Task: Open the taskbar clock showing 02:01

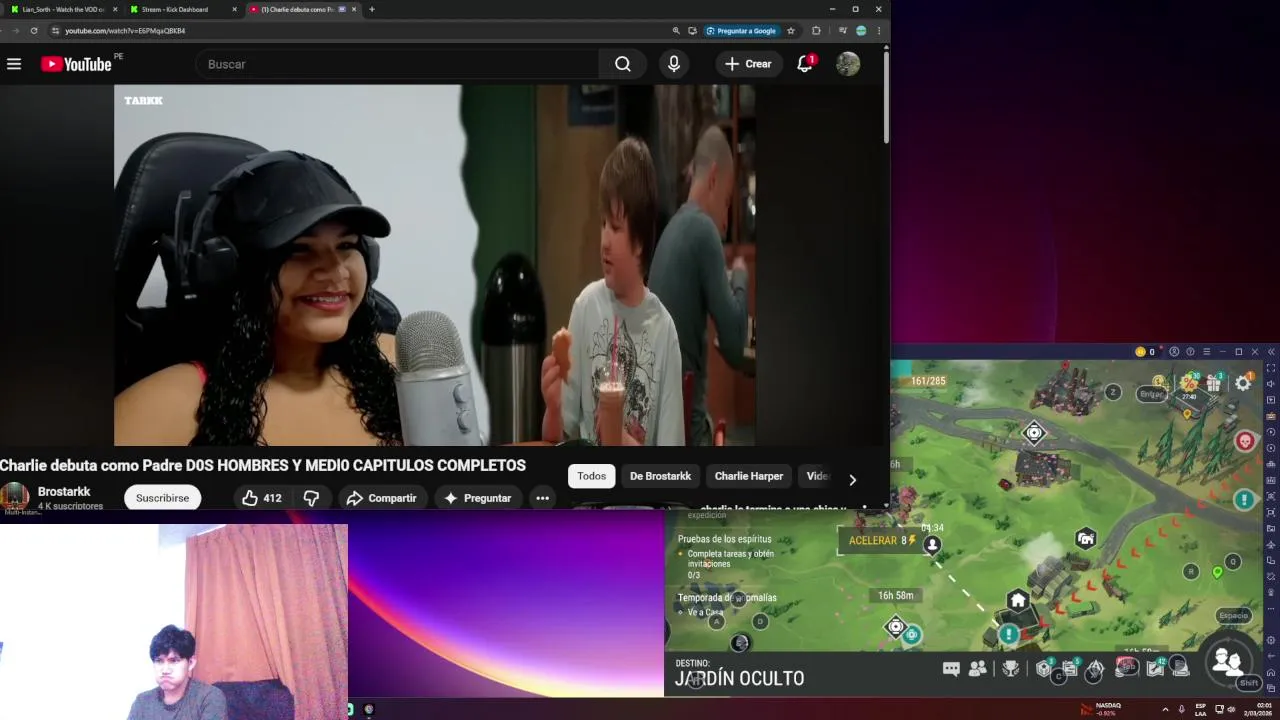Action: point(1258,709)
